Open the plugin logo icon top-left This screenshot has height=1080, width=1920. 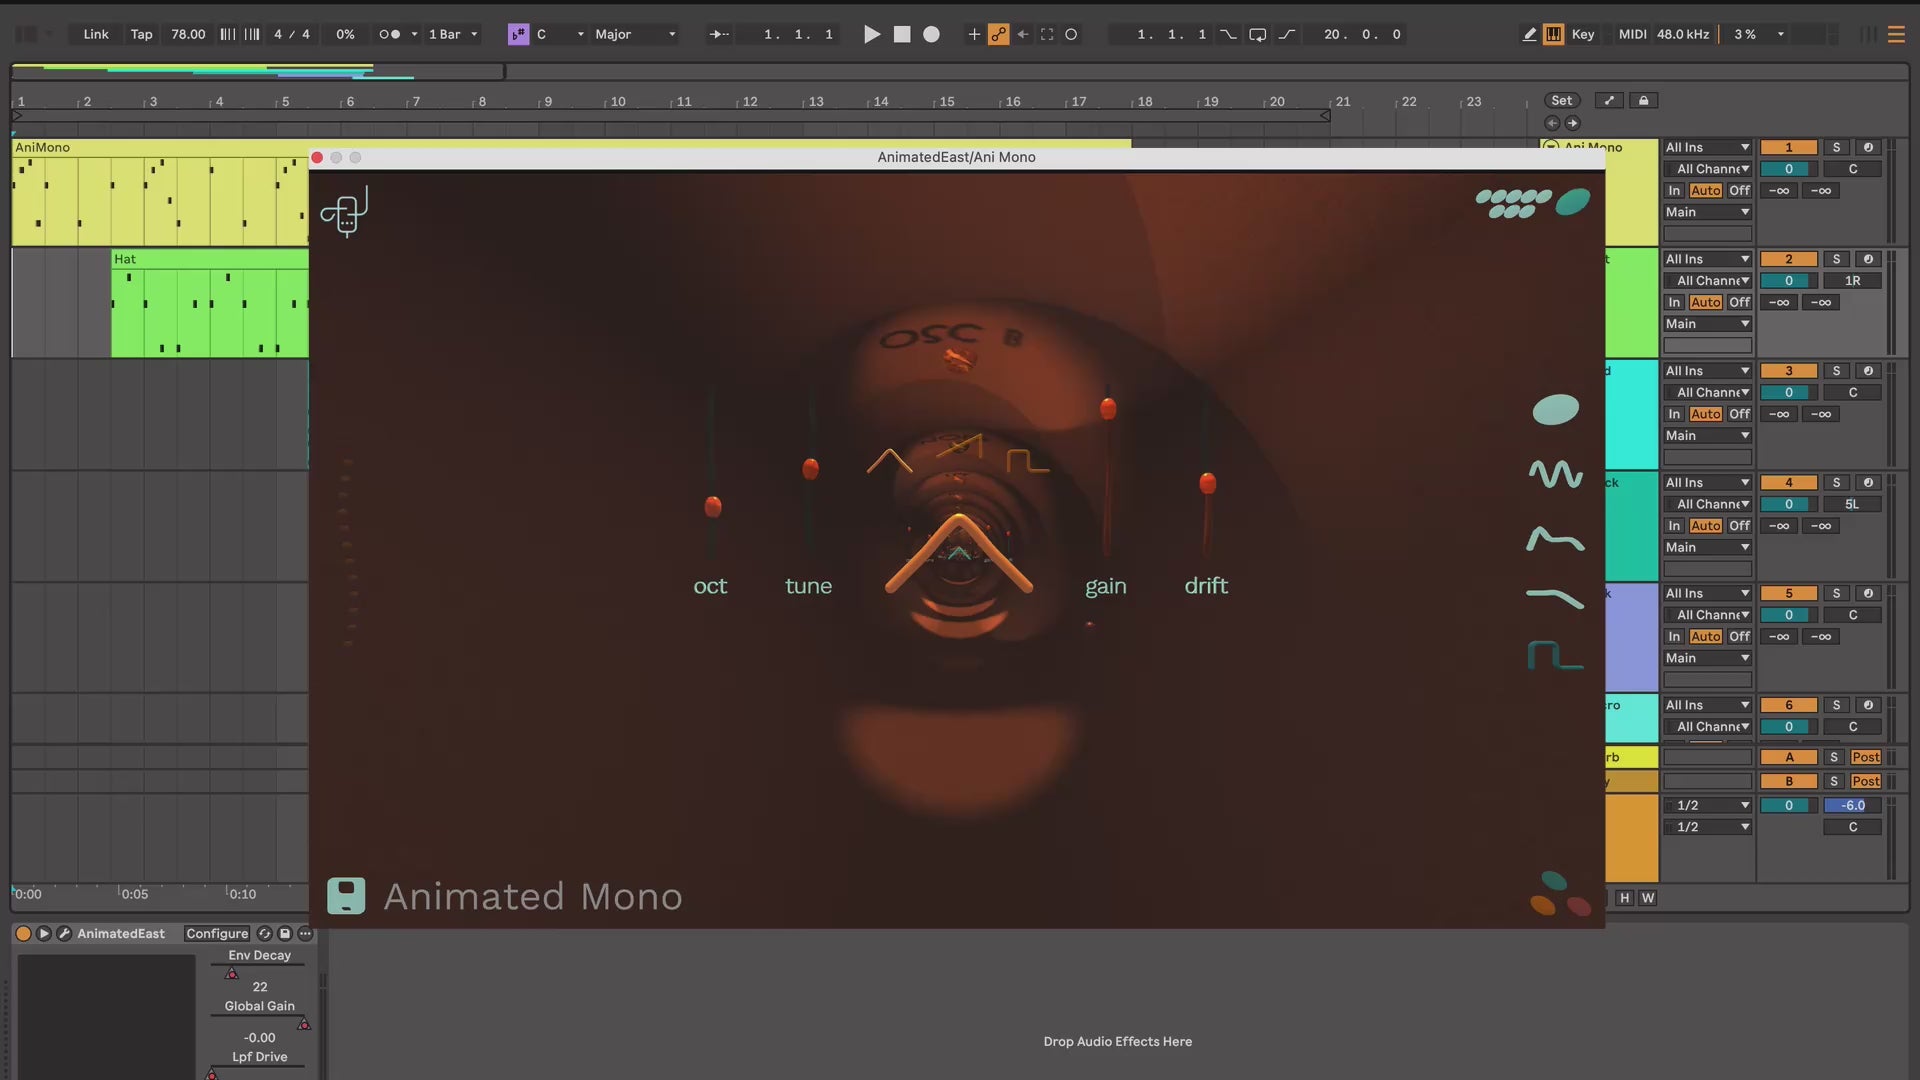344,211
